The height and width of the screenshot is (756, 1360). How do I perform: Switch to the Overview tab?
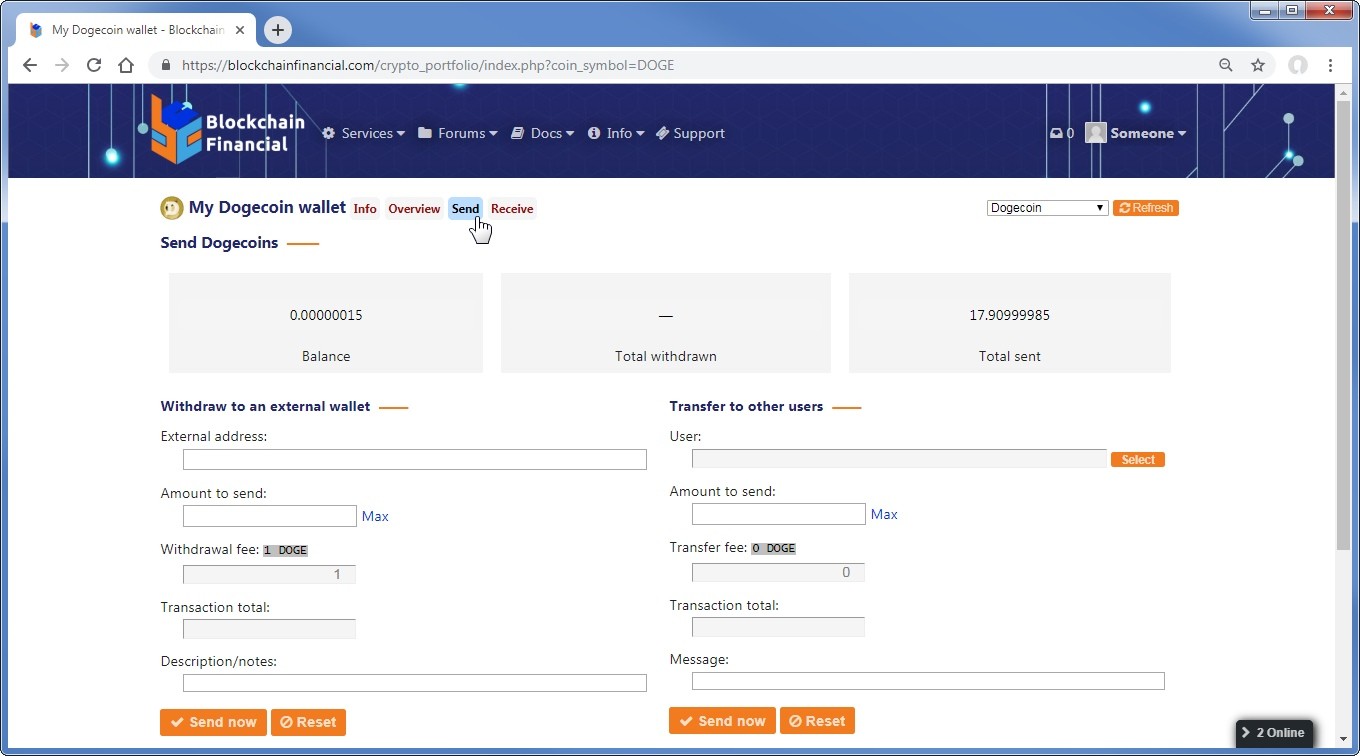(x=414, y=209)
